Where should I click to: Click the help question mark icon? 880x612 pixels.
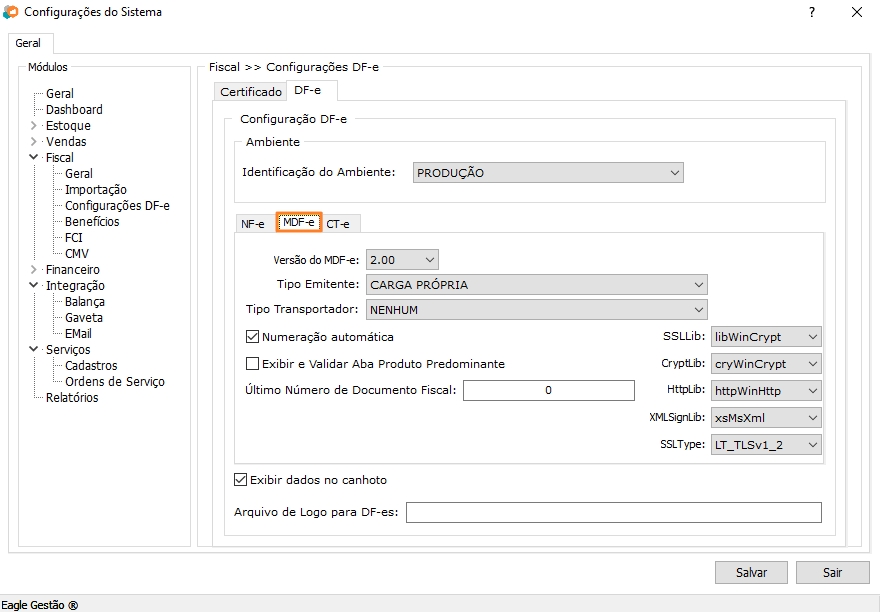coord(811,12)
